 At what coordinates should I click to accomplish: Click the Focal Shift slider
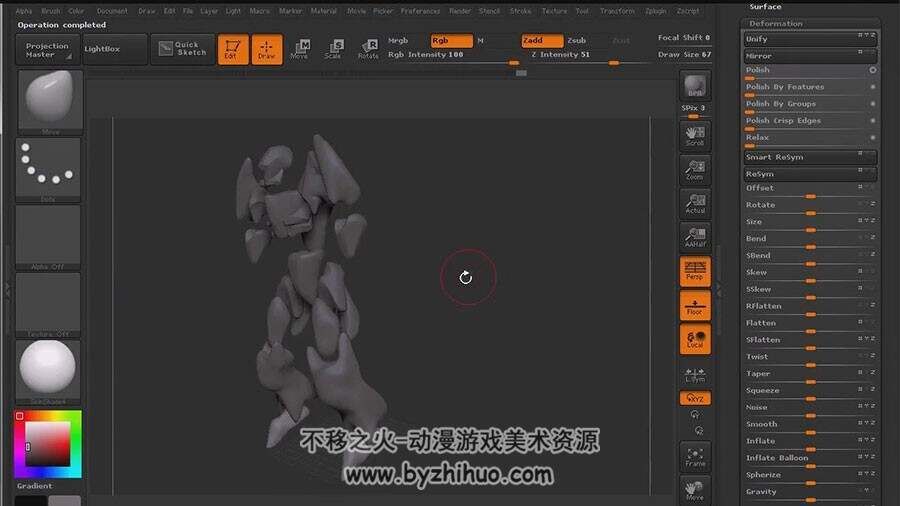click(x=684, y=37)
